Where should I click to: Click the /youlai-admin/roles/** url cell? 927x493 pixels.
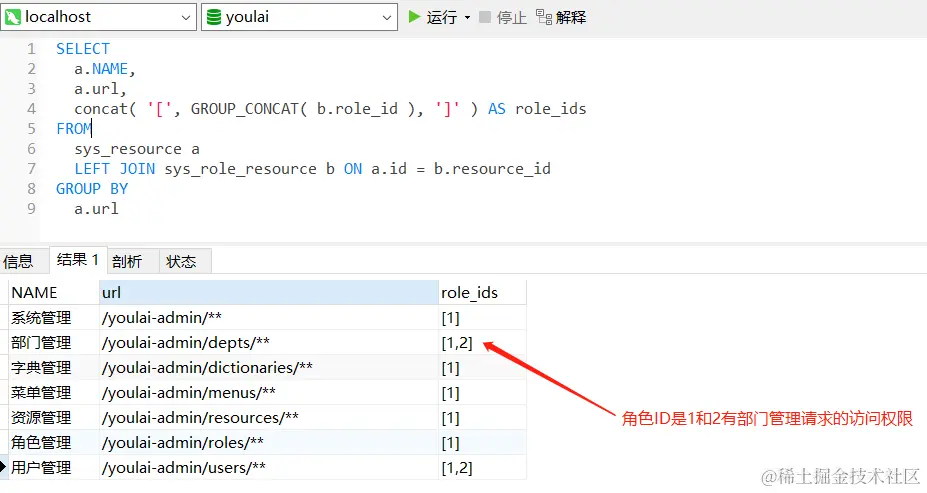[269, 442]
